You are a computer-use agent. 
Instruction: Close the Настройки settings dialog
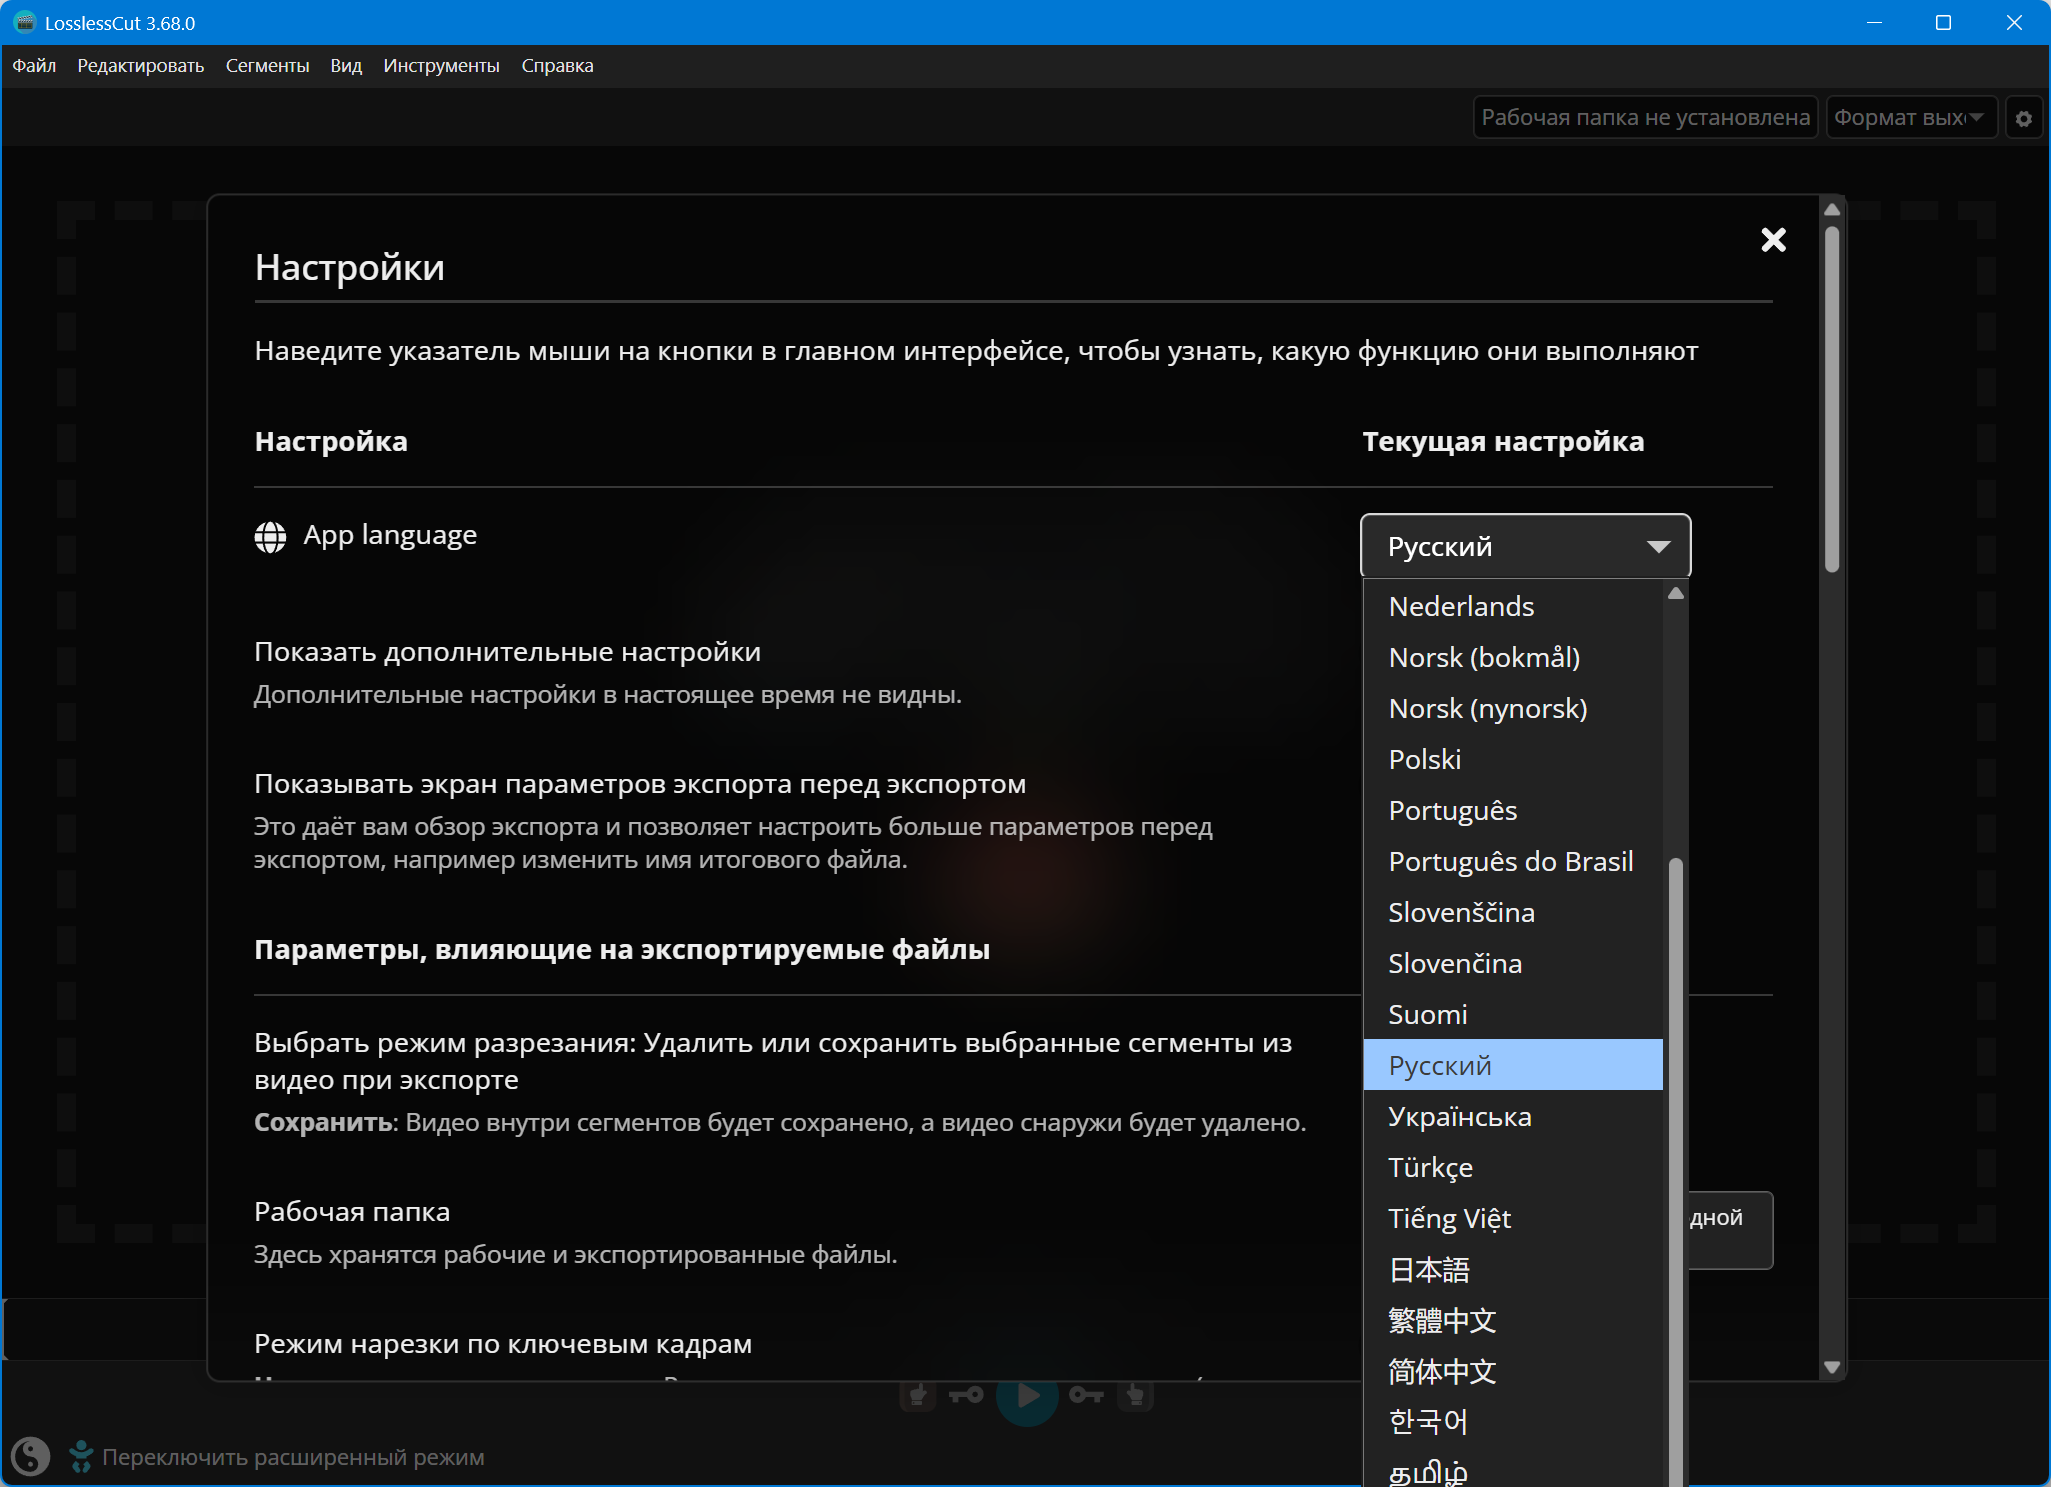pos(1772,240)
